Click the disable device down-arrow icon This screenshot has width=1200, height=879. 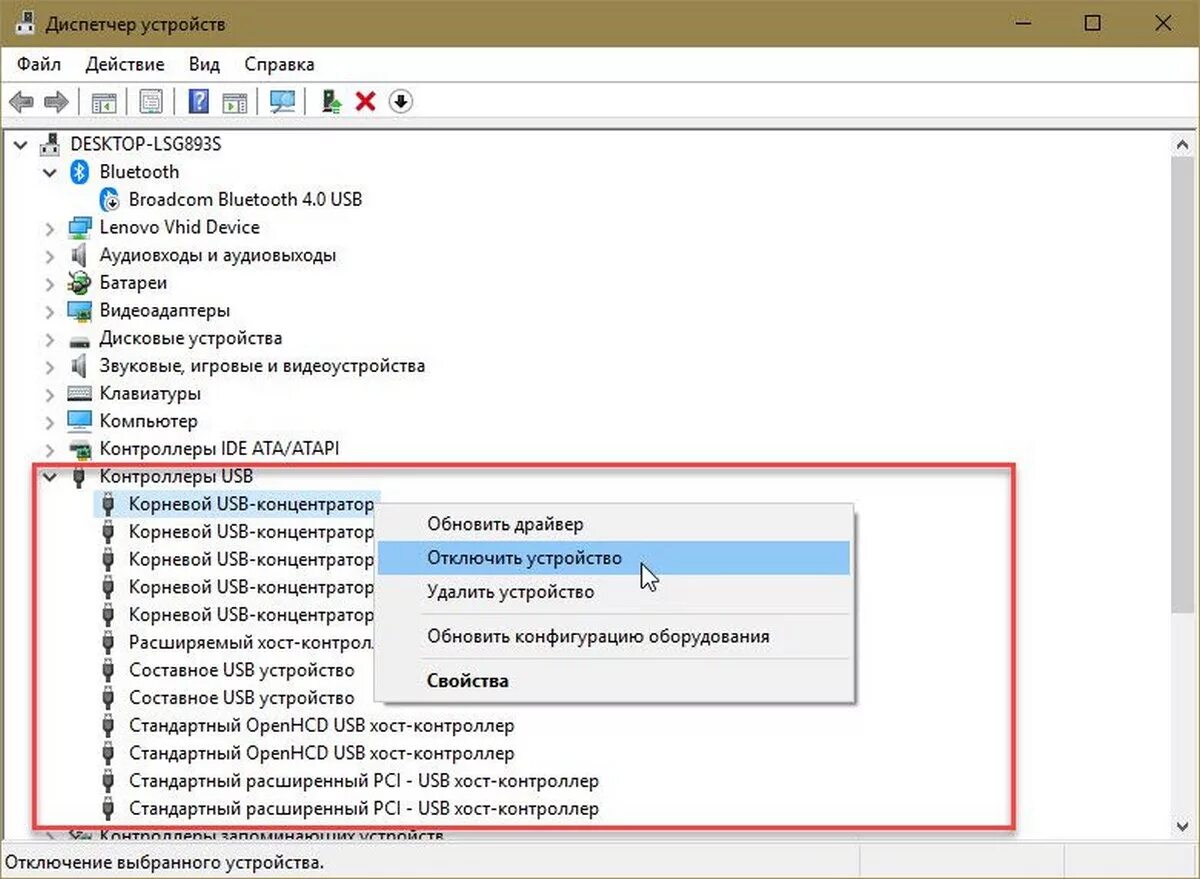point(400,101)
